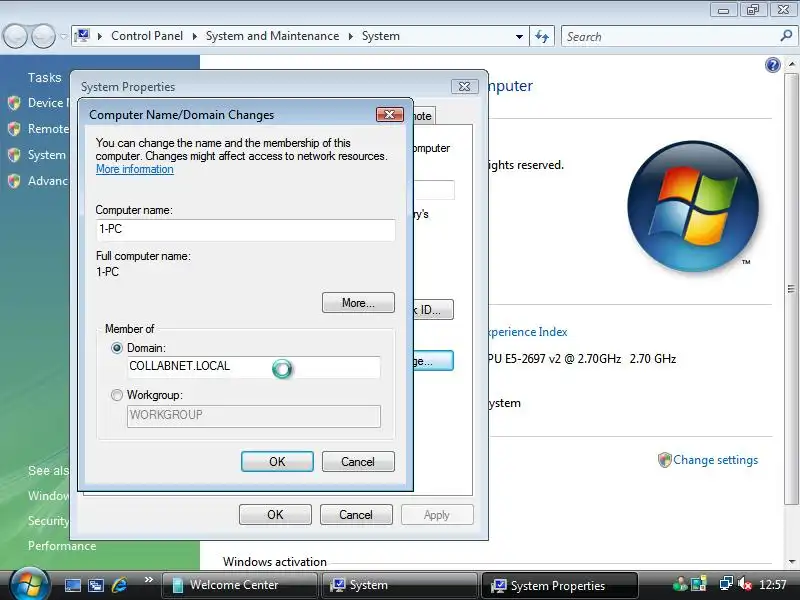The width and height of the screenshot is (800, 600).
Task: Click System breadcrumb in address bar
Action: [381, 36]
